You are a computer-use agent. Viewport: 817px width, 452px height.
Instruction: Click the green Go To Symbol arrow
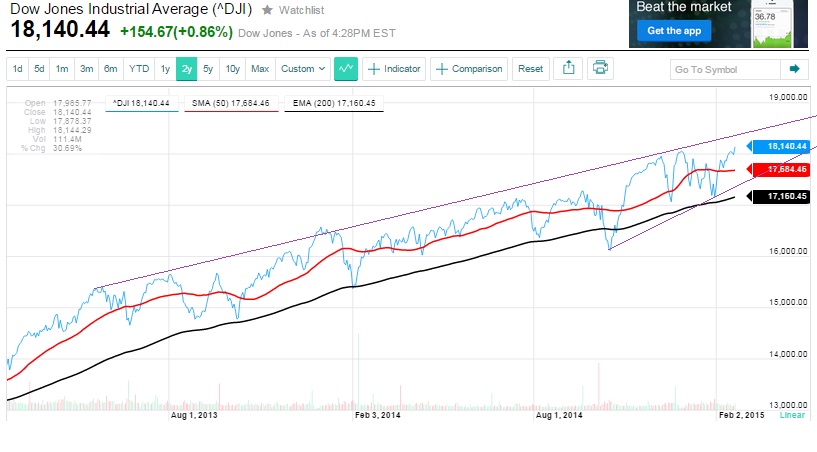(794, 69)
